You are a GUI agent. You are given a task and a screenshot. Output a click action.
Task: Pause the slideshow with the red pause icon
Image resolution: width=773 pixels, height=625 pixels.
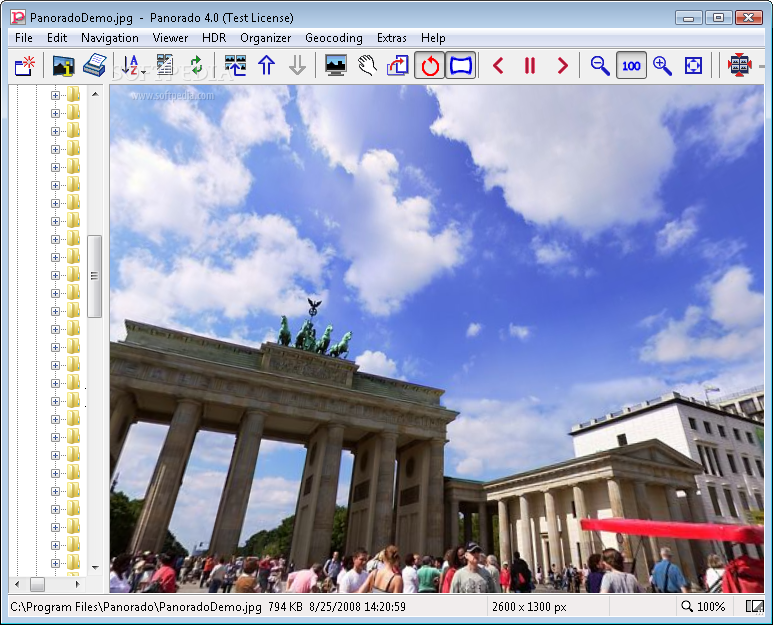(530, 66)
